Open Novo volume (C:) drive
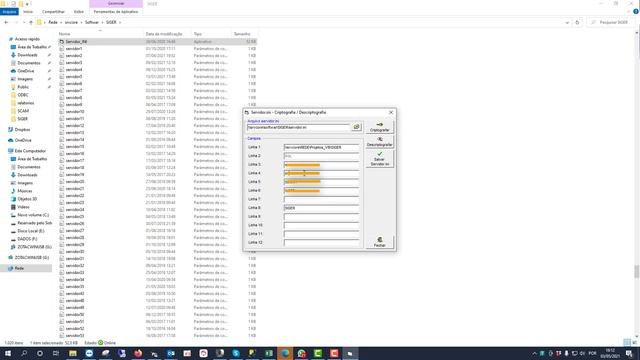Viewport: 640px width, 360px height. click(33, 215)
